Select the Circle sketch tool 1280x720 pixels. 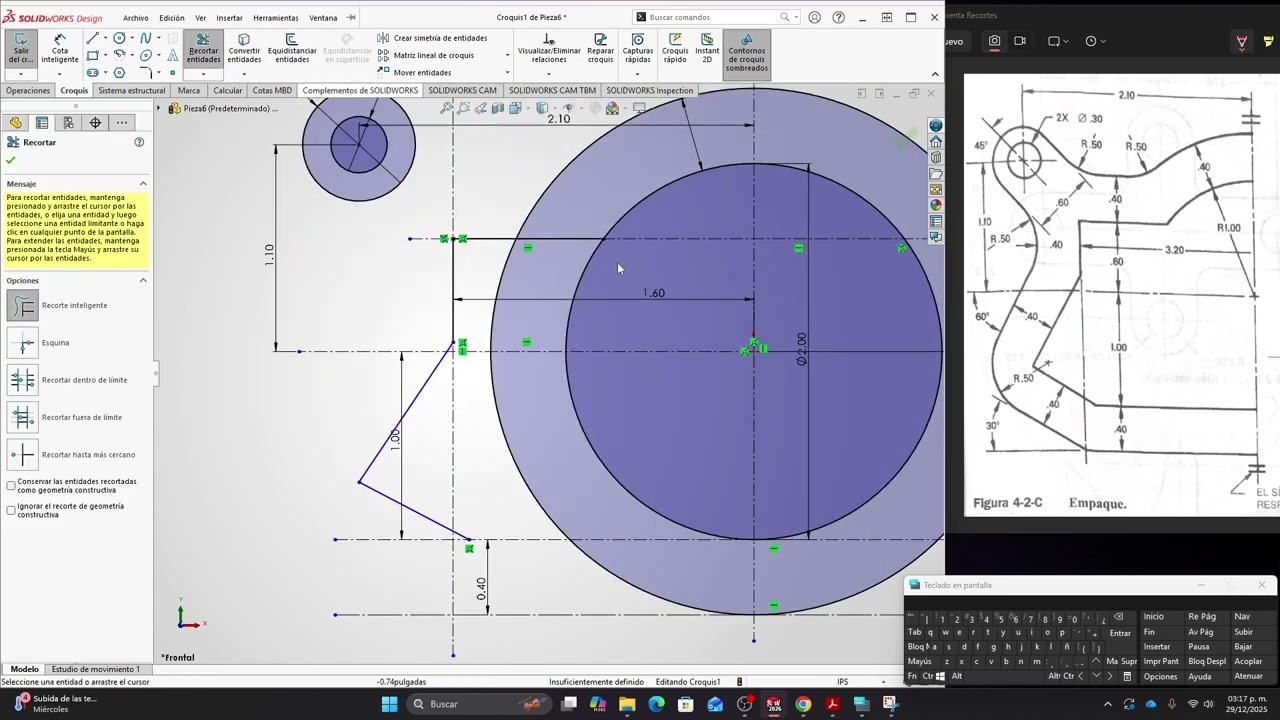coord(119,38)
